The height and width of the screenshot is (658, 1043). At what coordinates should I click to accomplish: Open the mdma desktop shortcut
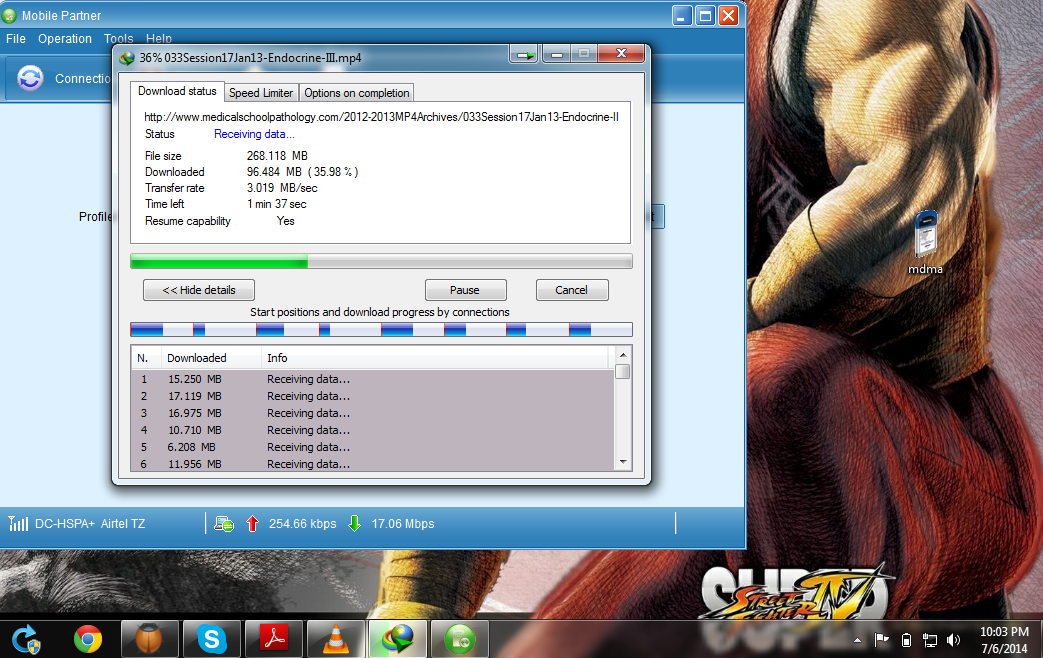coord(925,243)
